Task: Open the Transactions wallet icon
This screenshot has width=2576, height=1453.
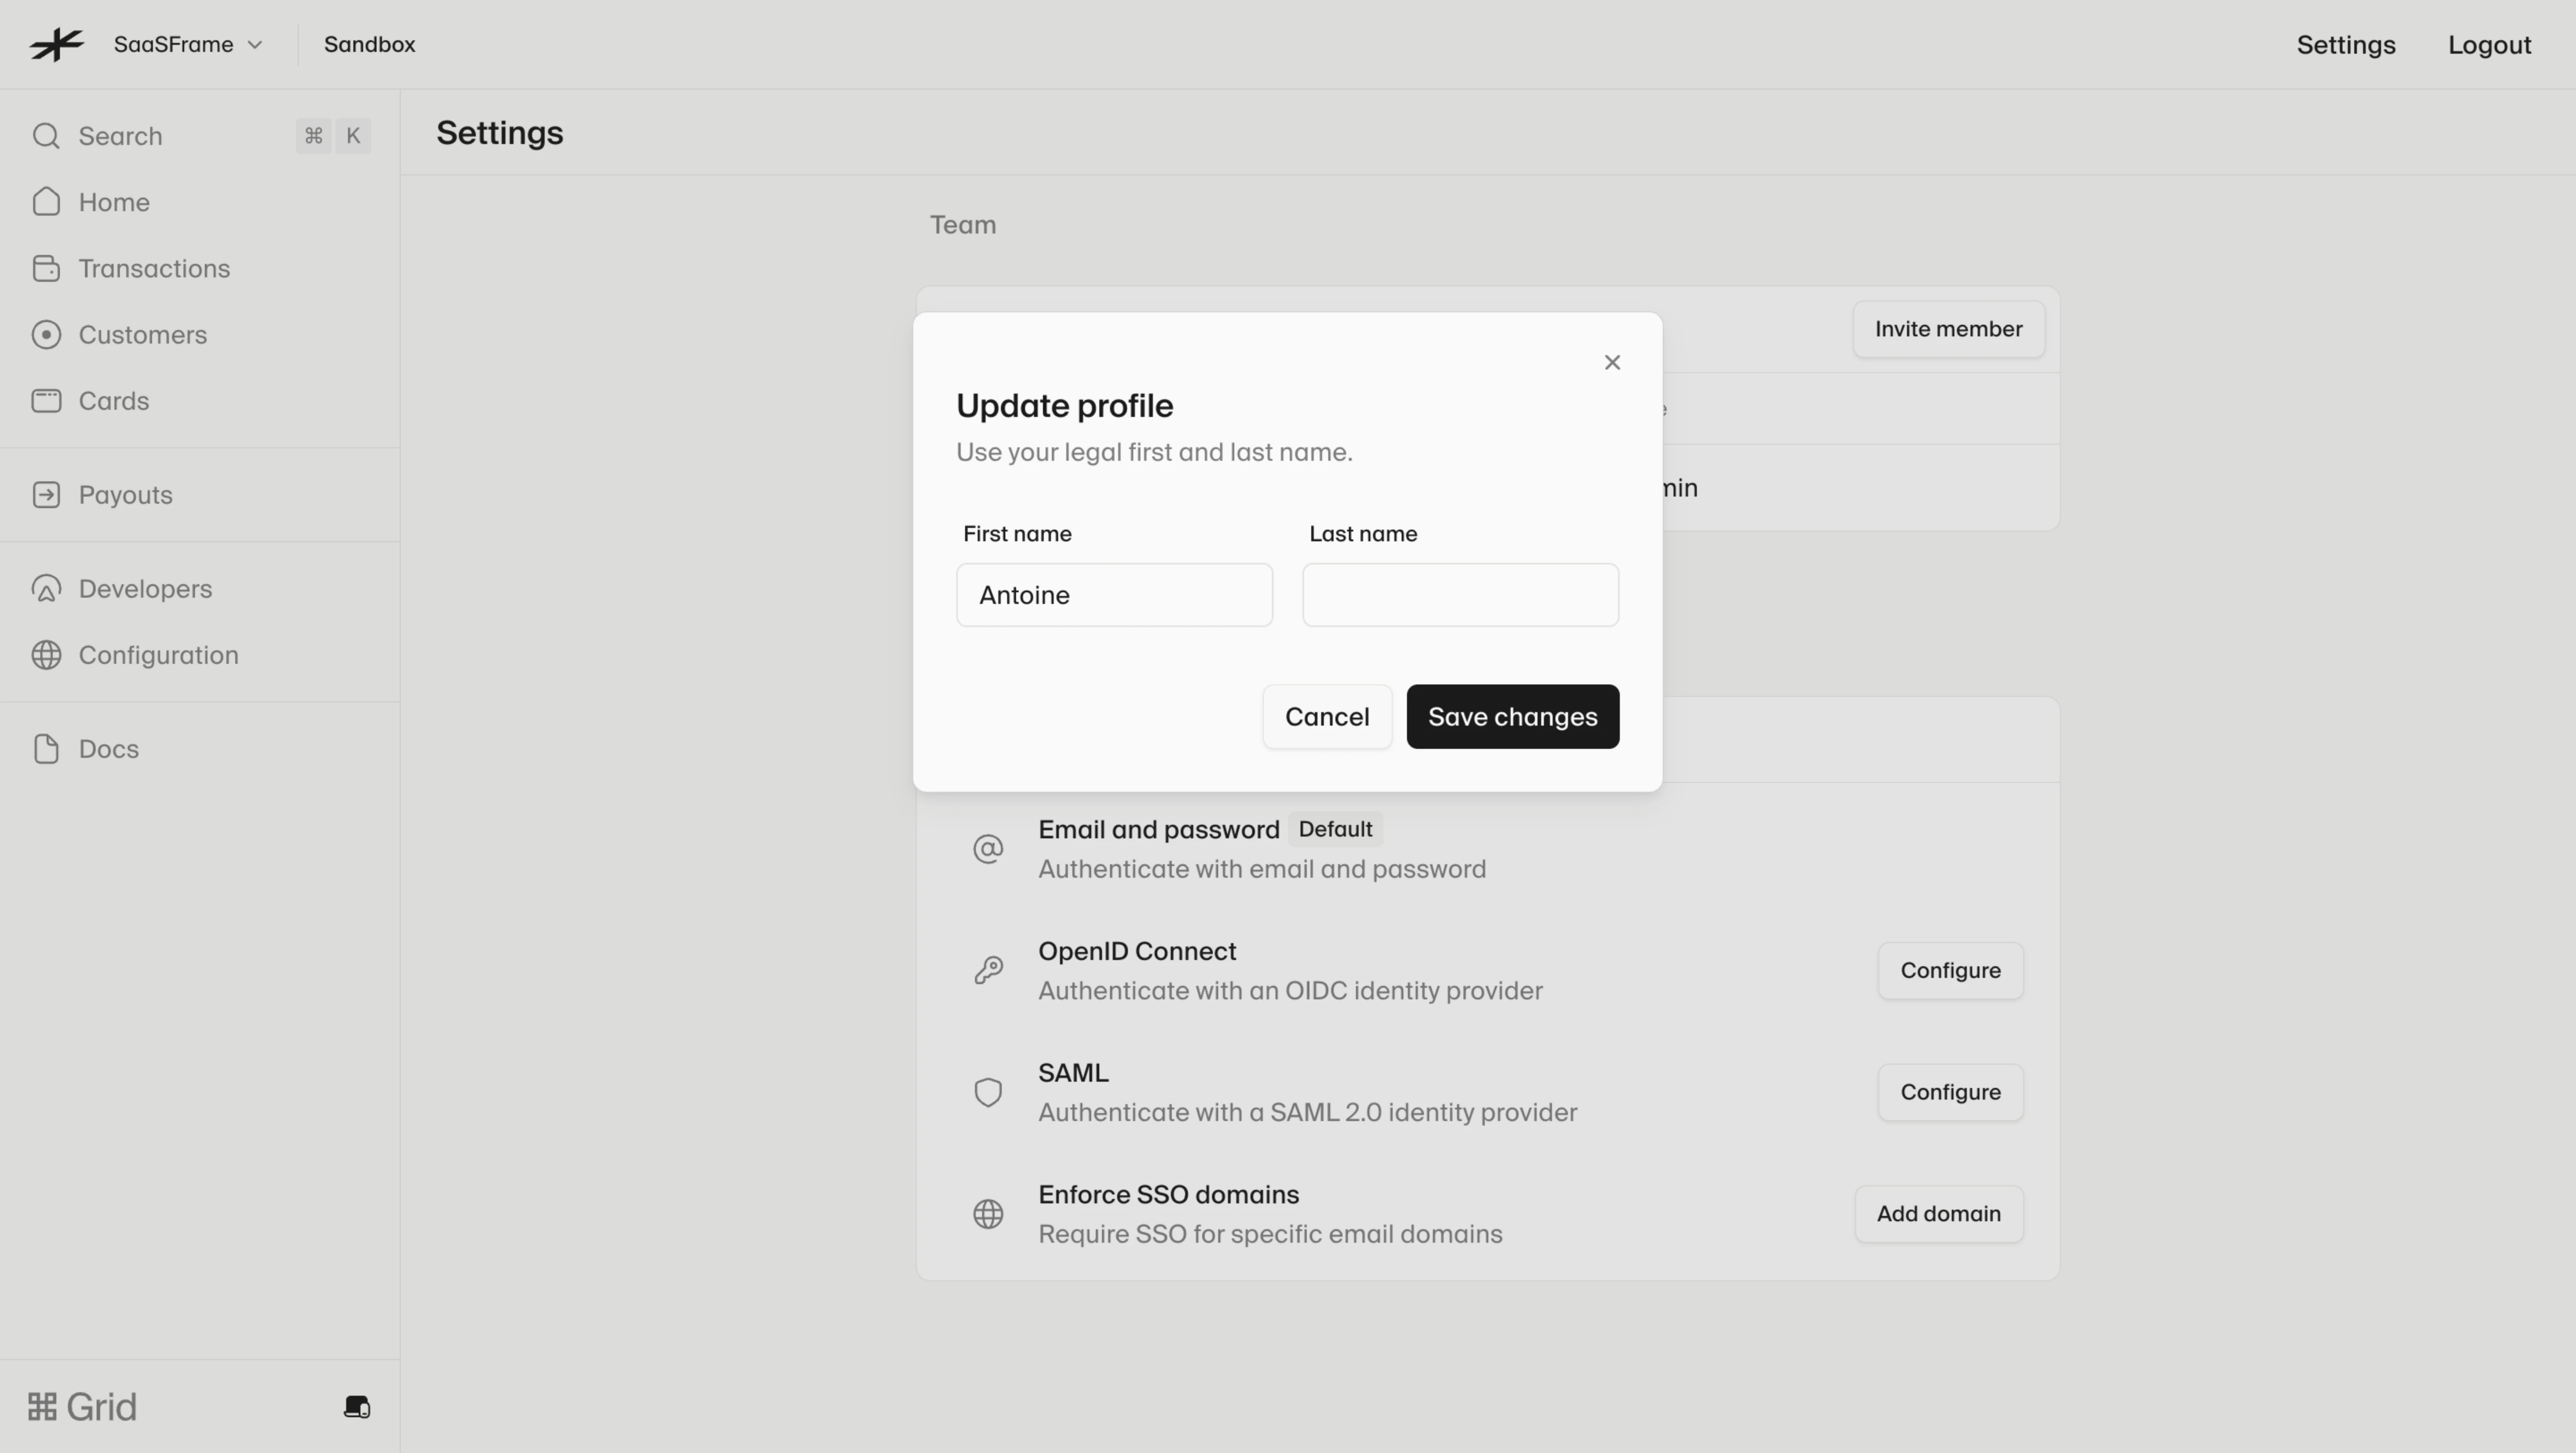Action: click(46, 268)
